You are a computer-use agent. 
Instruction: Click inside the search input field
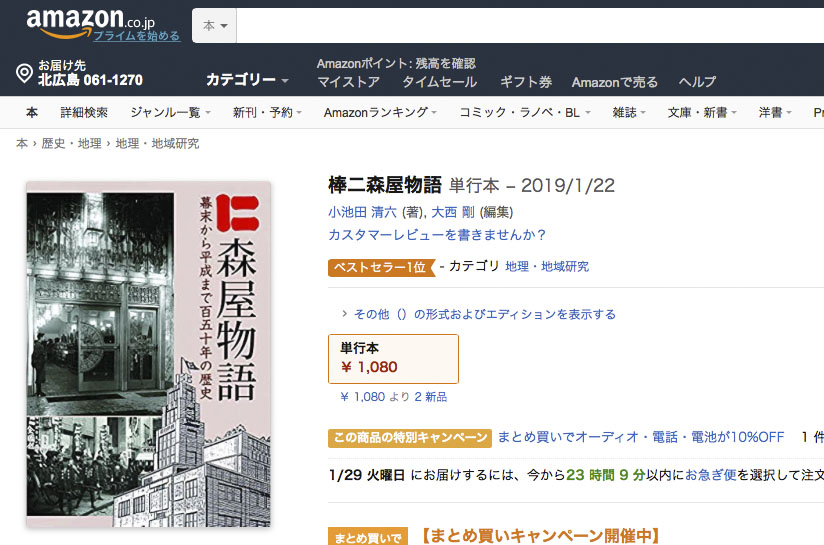click(x=530, y=25)
